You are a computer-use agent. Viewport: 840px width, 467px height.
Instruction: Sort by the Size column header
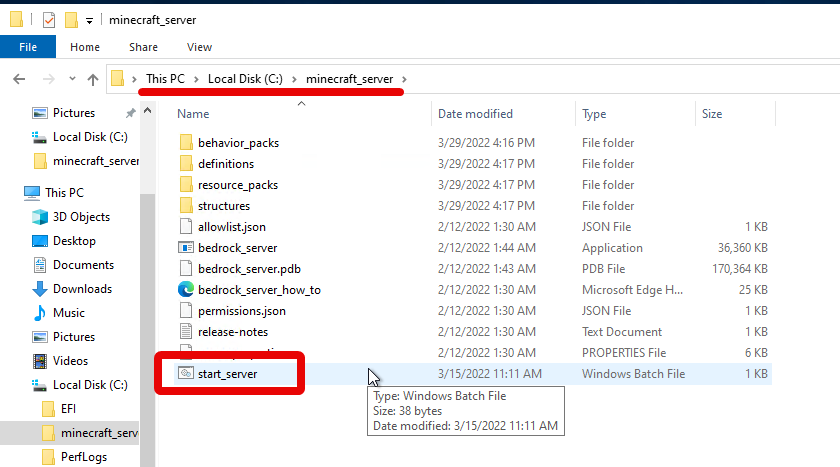(x=712, y=114)
